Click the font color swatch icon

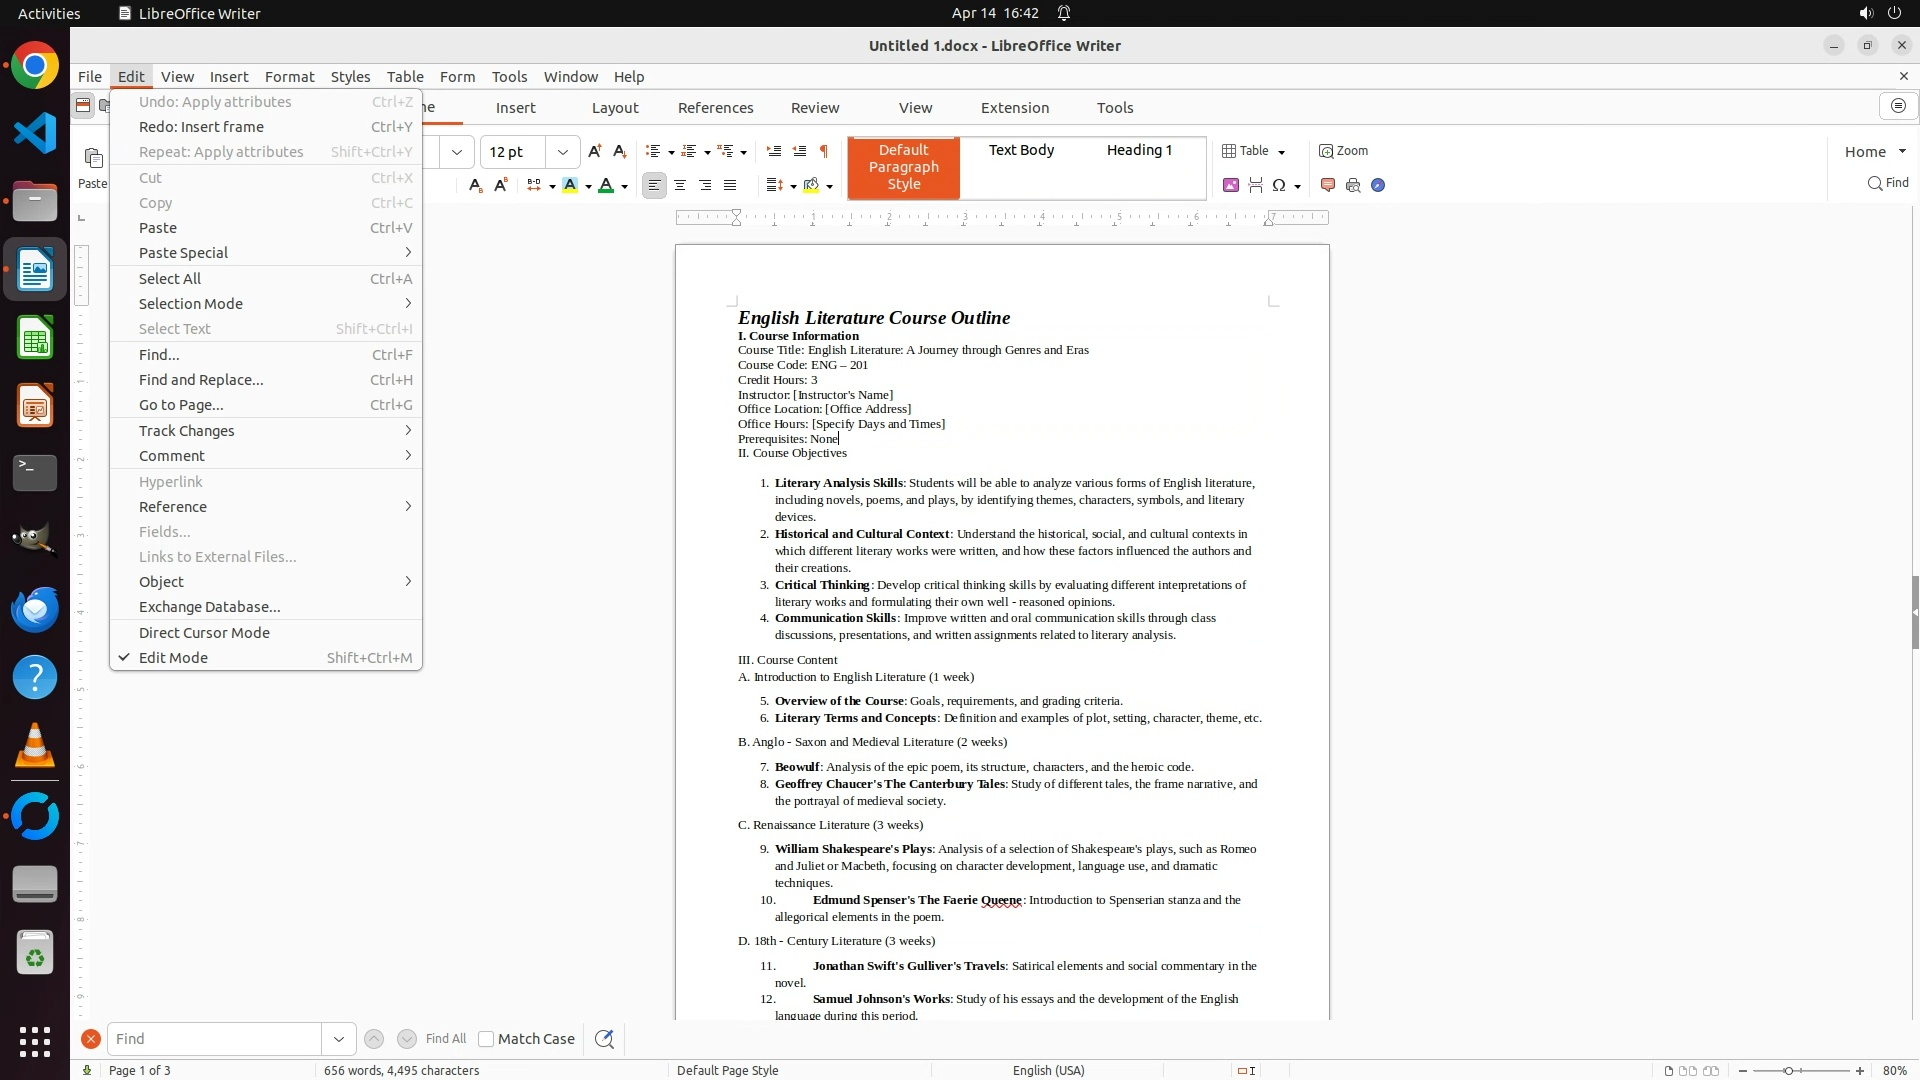click(606, 185)
